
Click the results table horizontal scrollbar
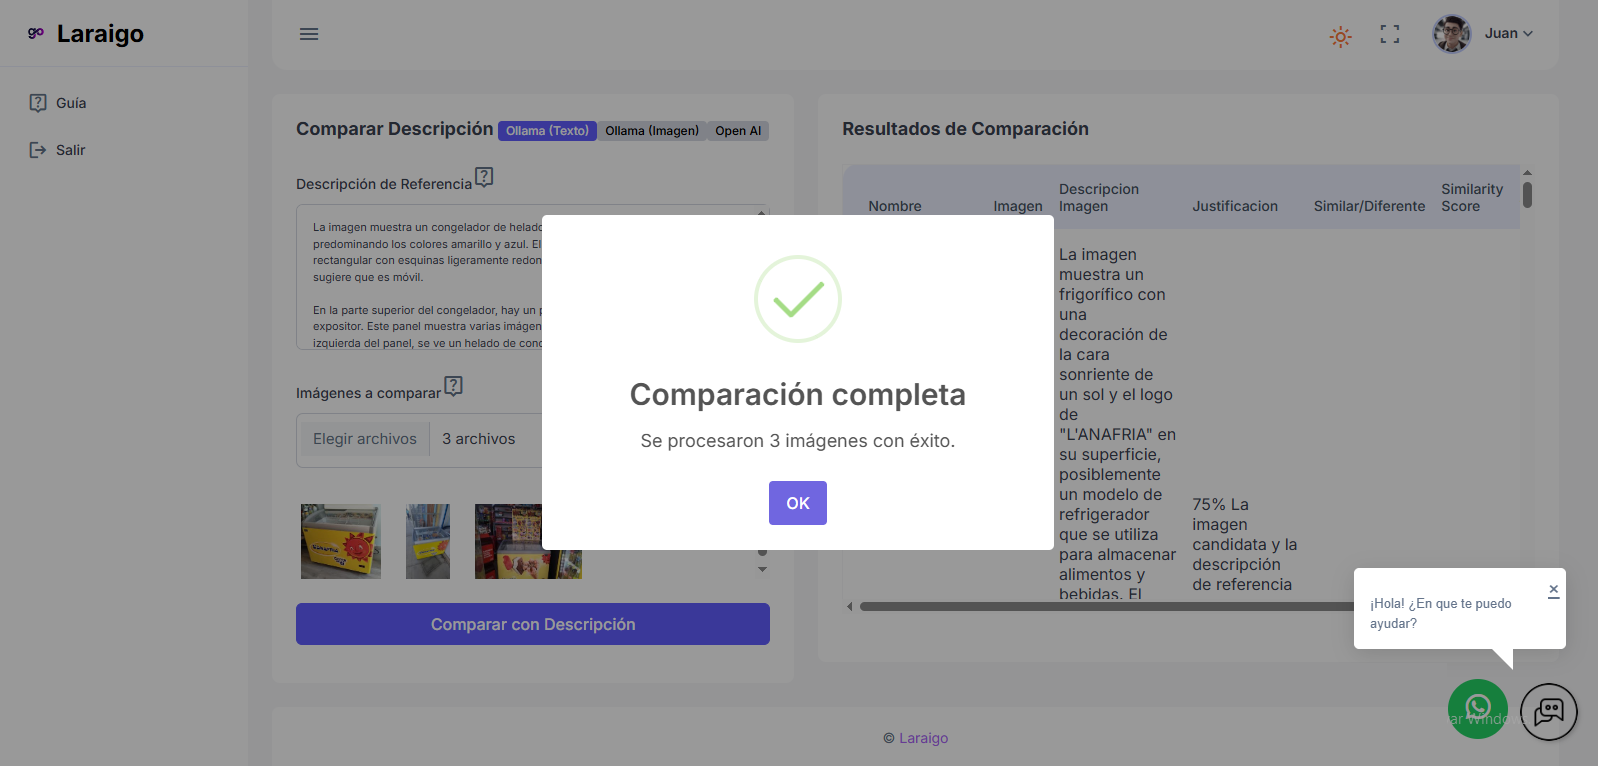[1100, 606]
